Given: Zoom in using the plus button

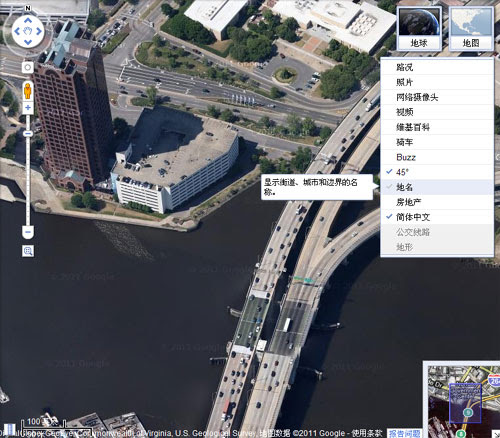Looking at the screenshot, I should [x=28, y=107].
